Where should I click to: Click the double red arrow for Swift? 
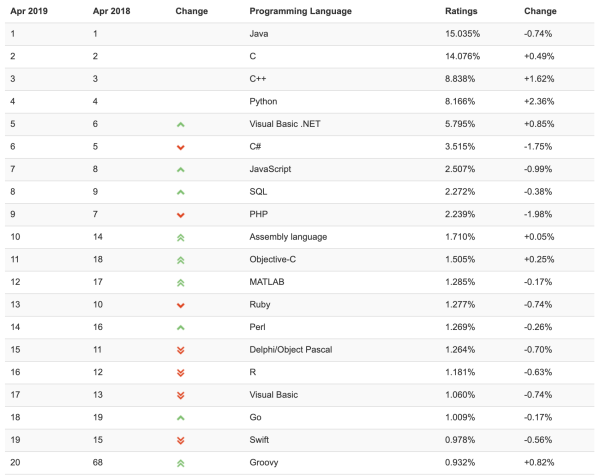tap(181, 440)
